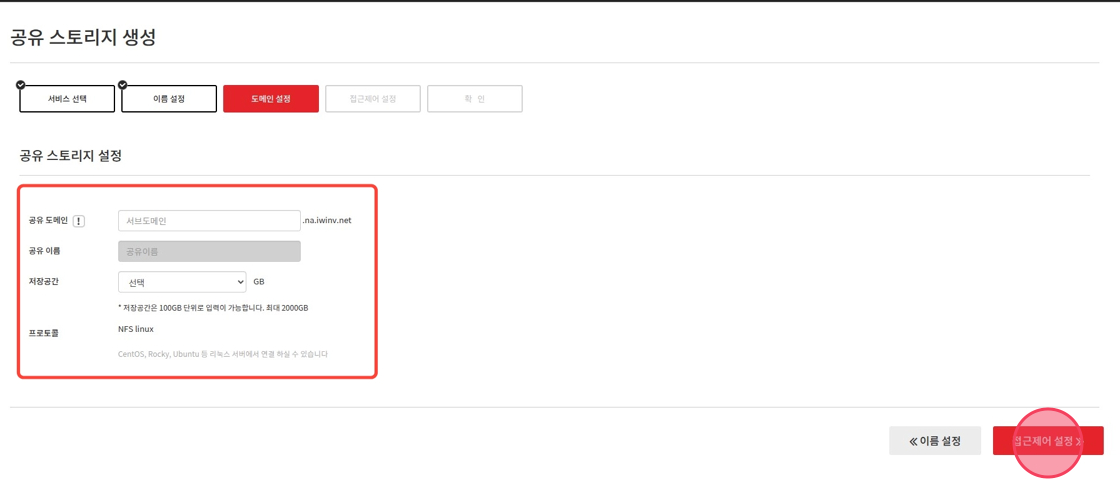Click the 저장공간은 100GB 단위 note text
Screen dimensions: 1120x495
coord(213,309)
